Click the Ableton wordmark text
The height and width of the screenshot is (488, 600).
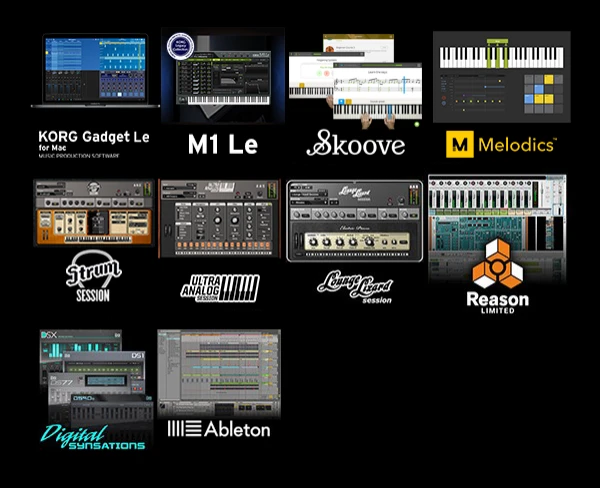(237, 429)
